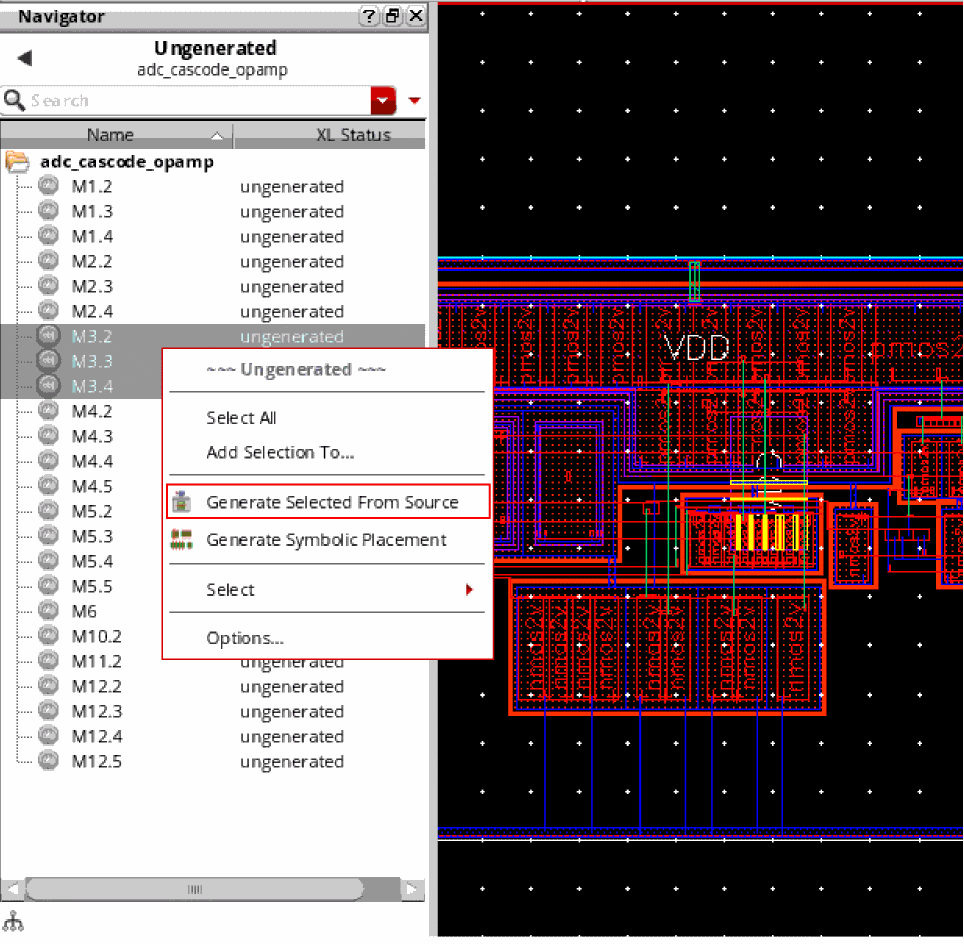Open the red search dropdown button

(x=383, y=100)
